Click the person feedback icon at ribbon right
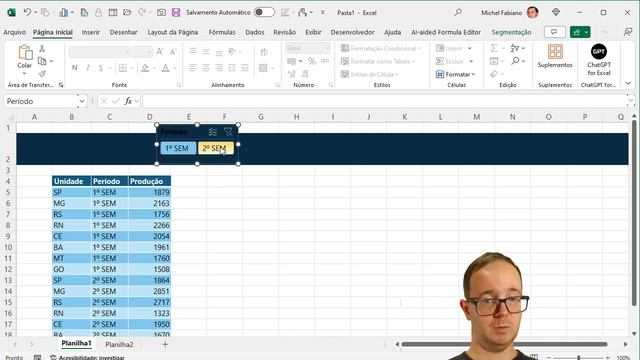The image size is (640, 360). 628,32
